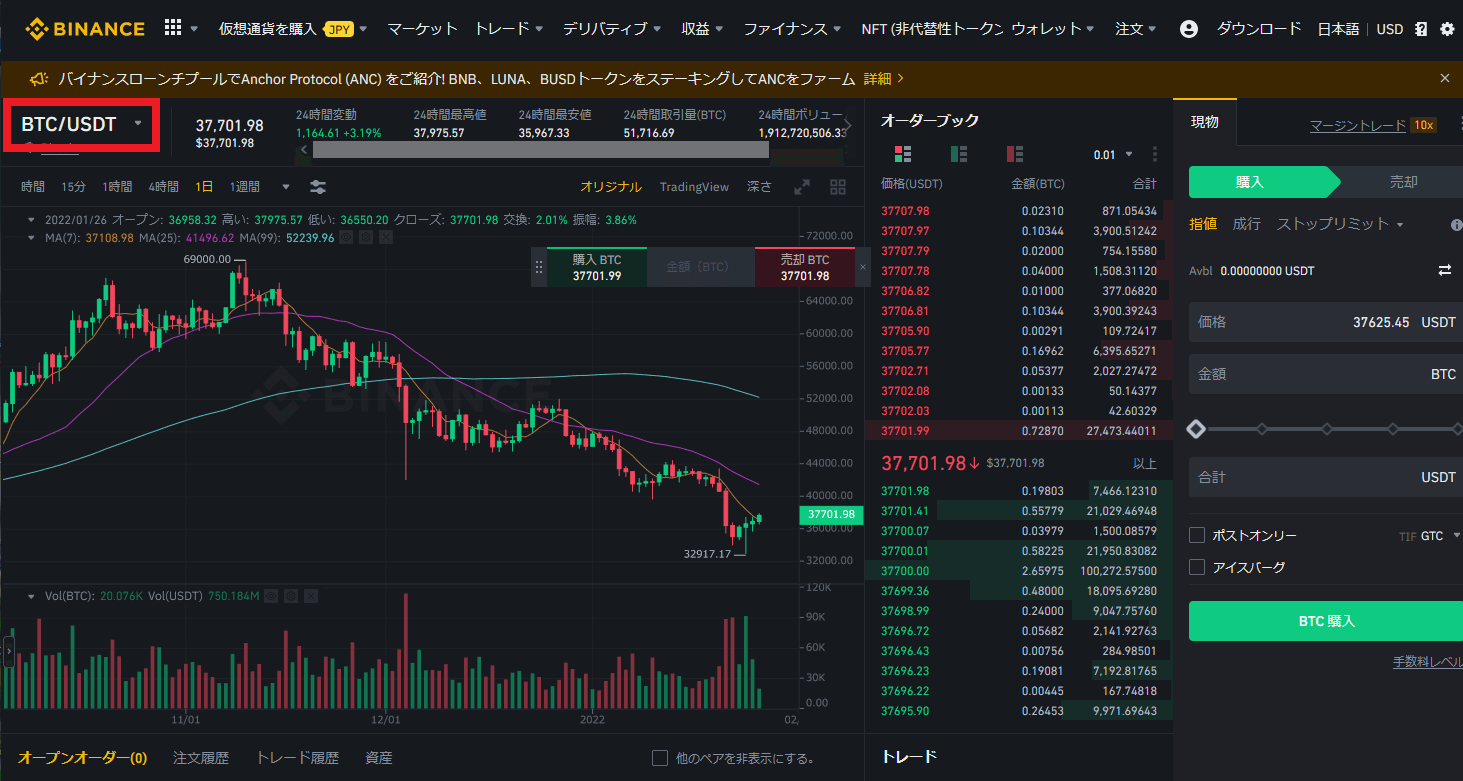This screenshot has width=1463, height=781.
Task: Open the TIF GTC dropdown
Action: tap(1430, 536)
